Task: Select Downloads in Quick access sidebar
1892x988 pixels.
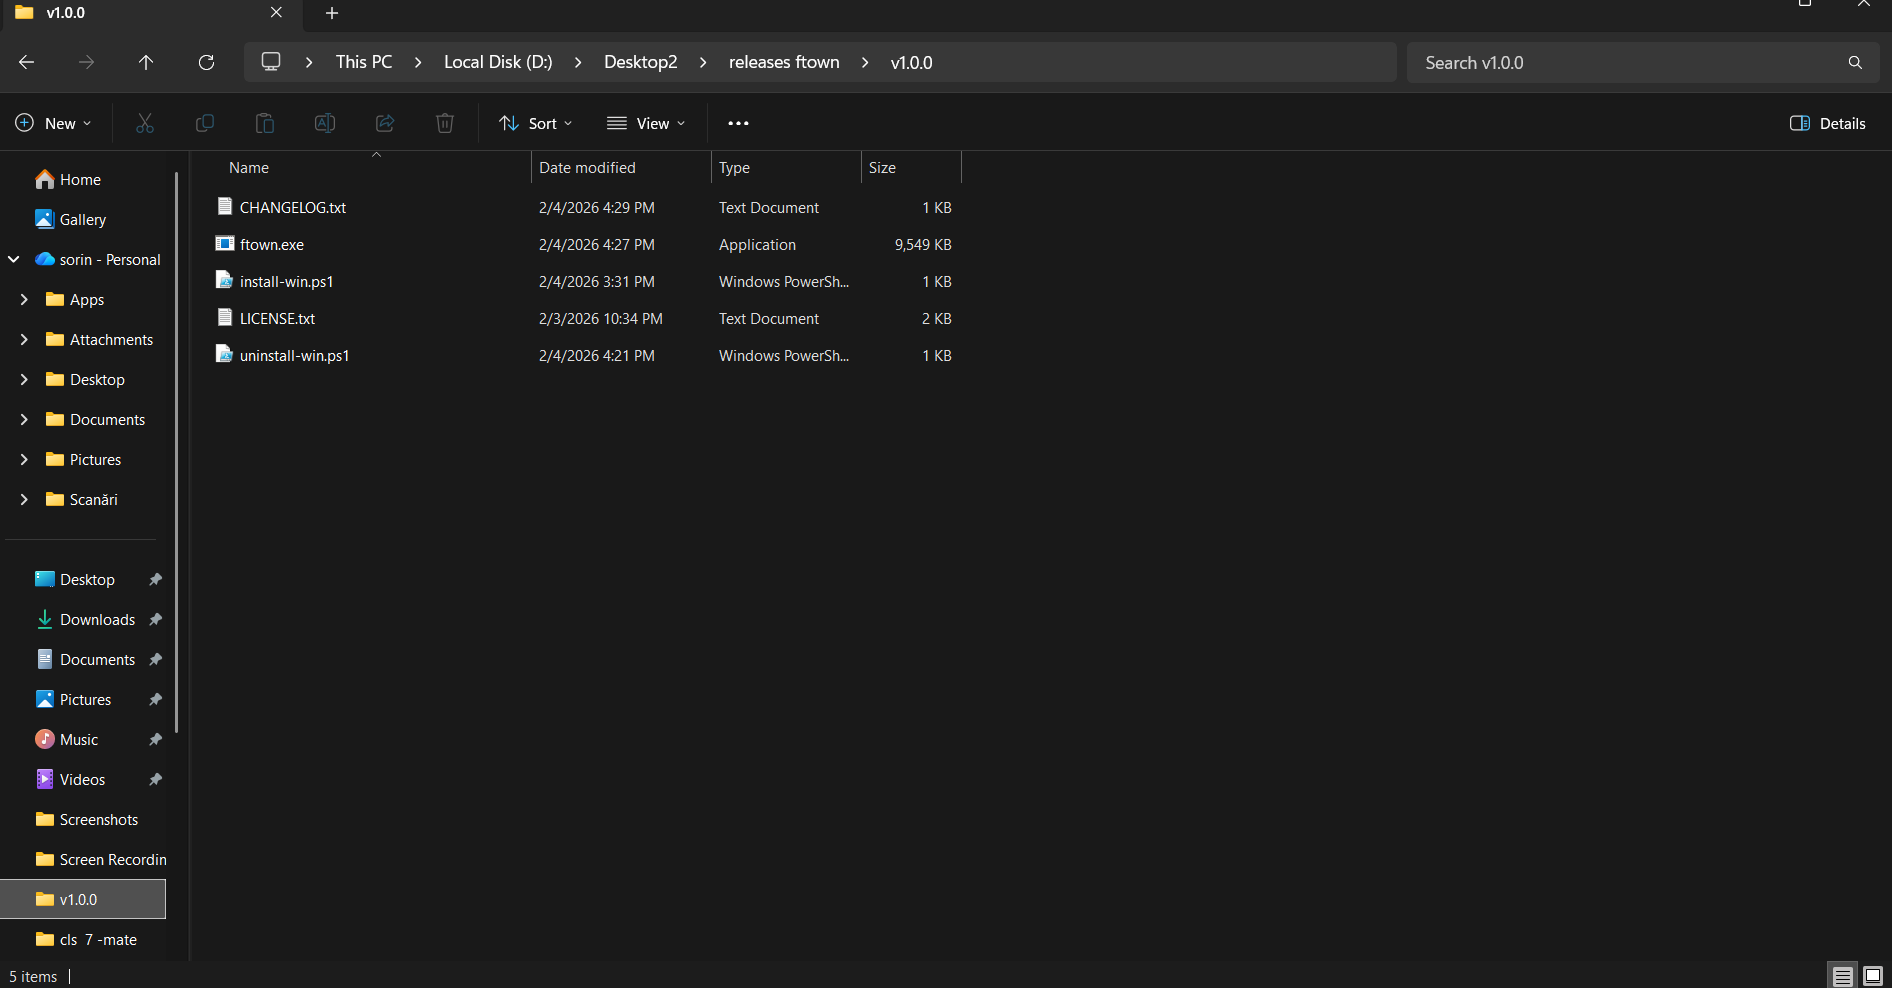Action: tap(97, 620)
